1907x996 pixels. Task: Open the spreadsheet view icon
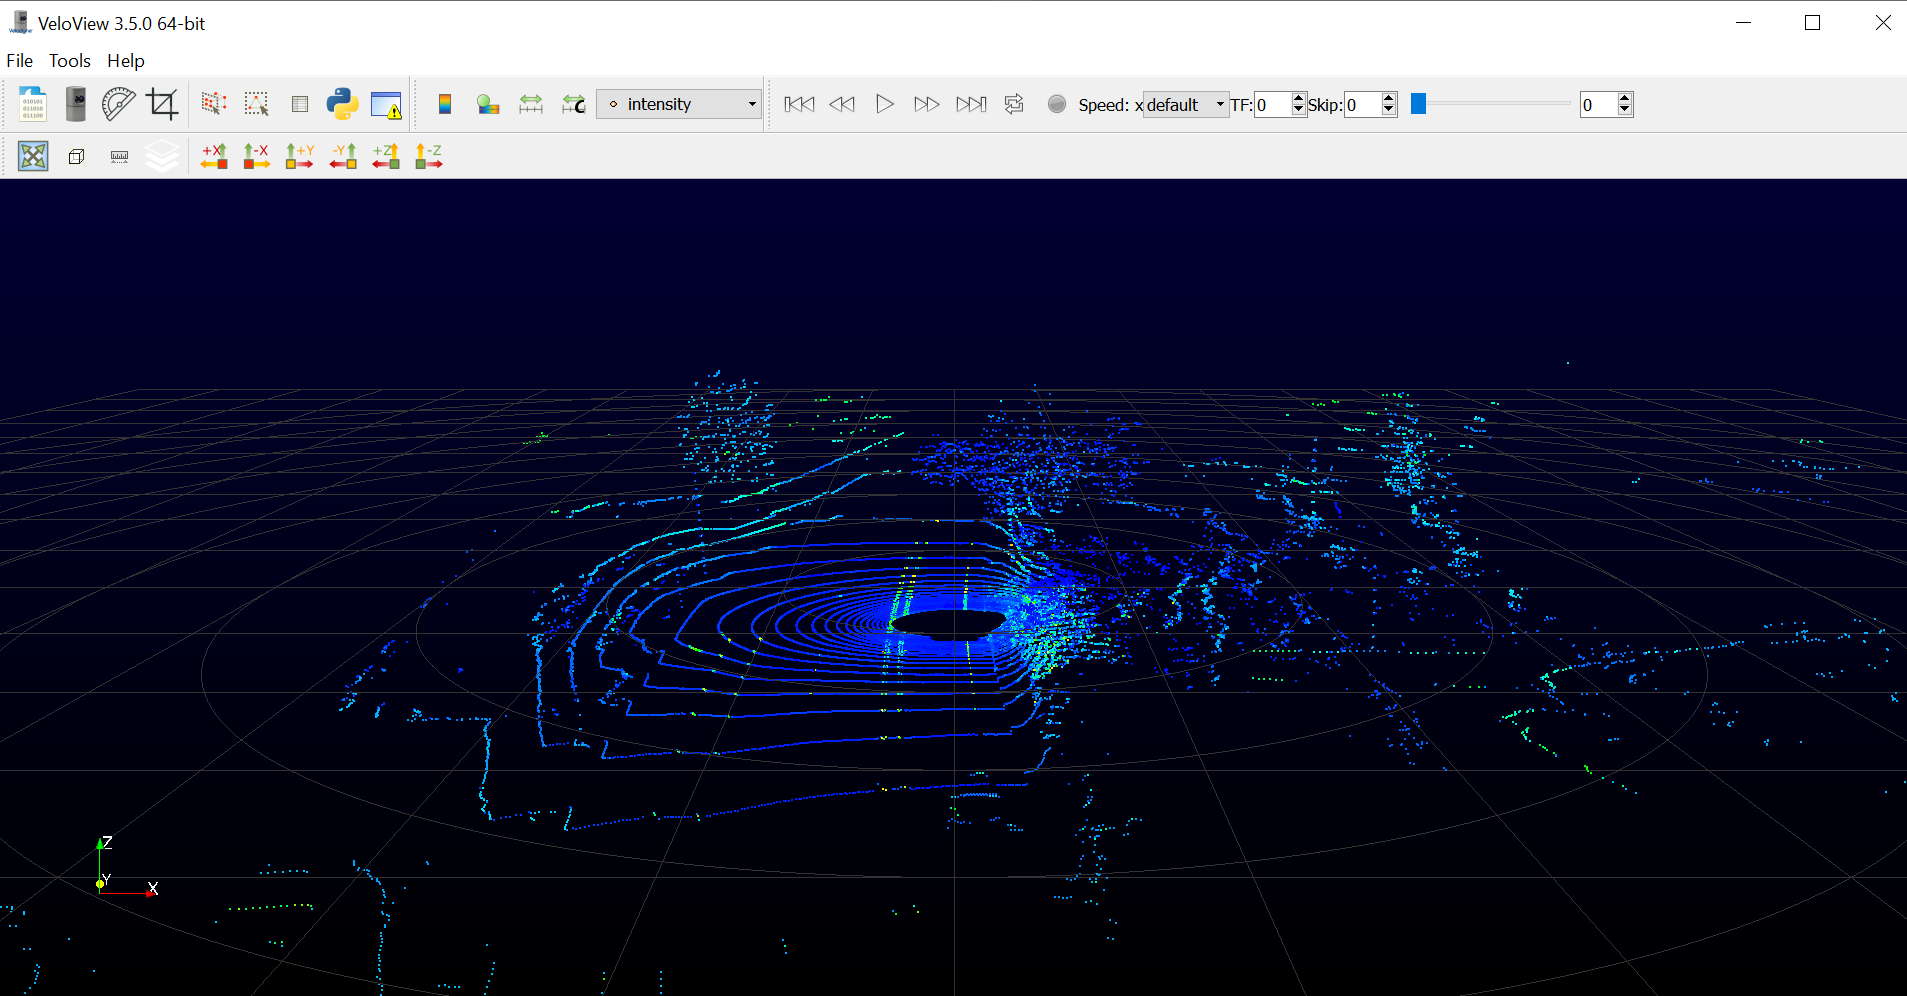coord(299,103)
